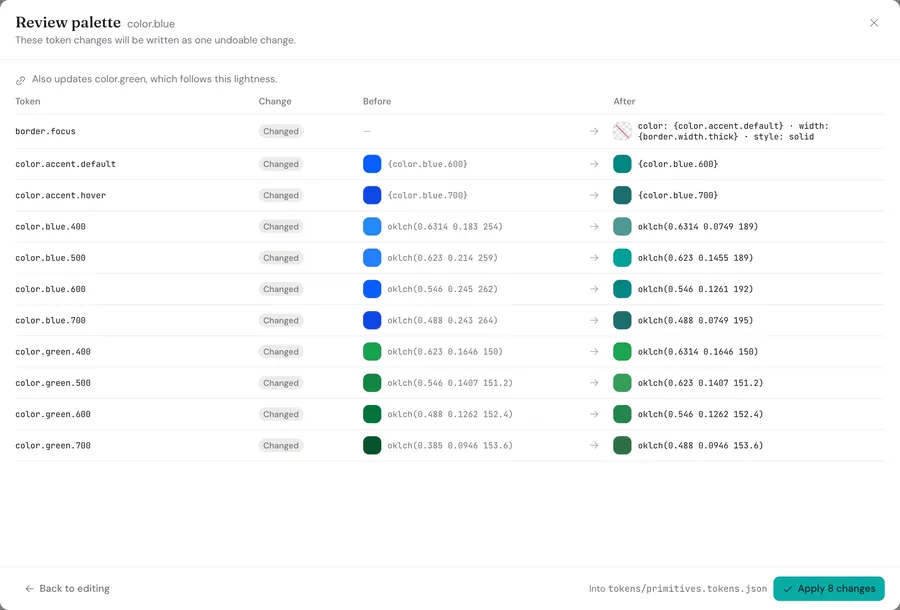Click the Changed badge in border.focus row

pyautogui.click(x=281, y=131)
